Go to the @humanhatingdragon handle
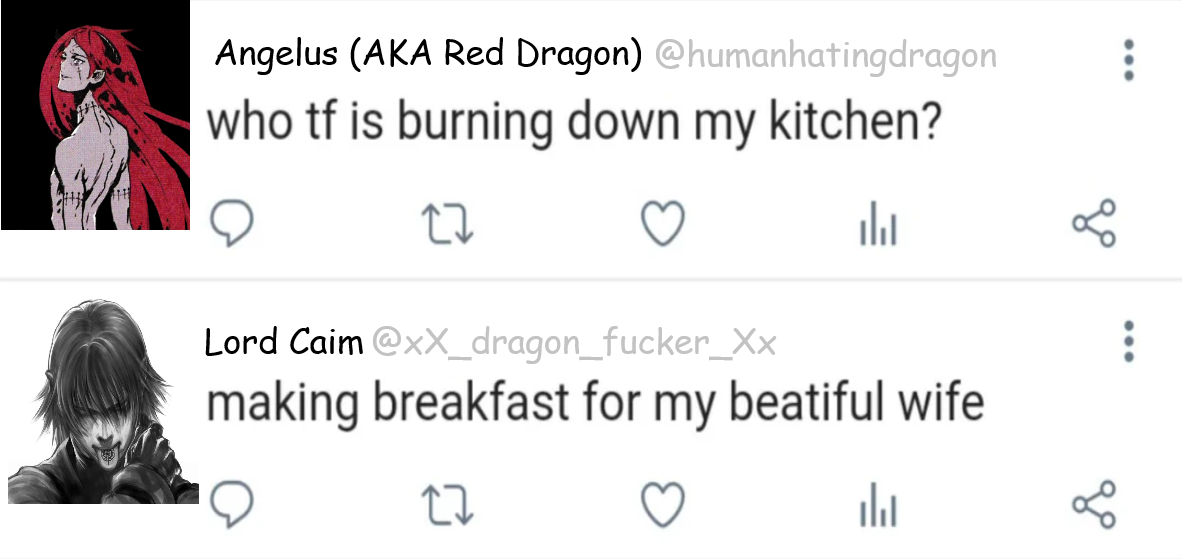The image size is (1182, 559). 825,56
